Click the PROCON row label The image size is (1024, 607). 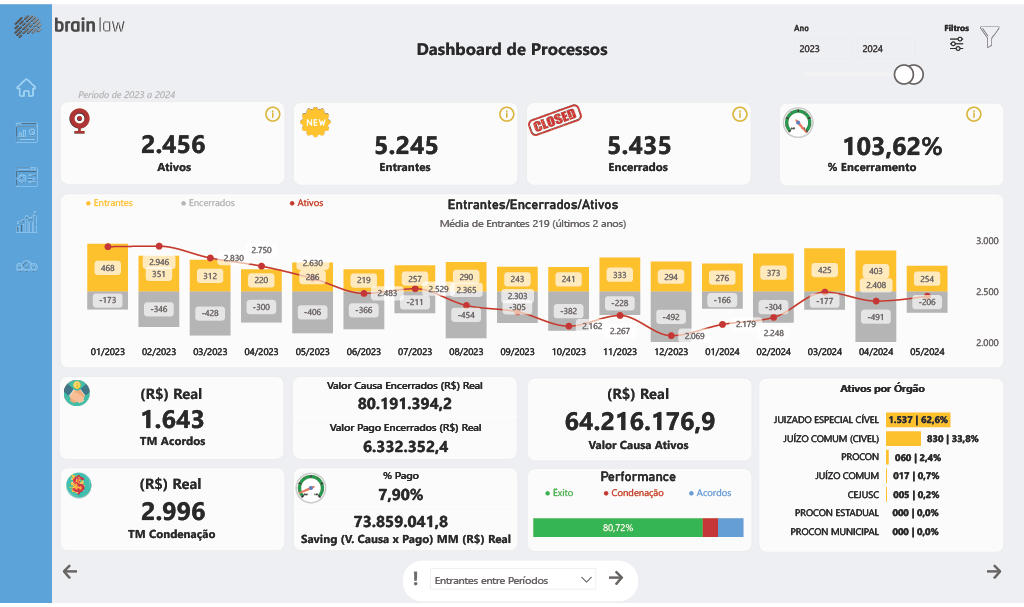[860, 457]
